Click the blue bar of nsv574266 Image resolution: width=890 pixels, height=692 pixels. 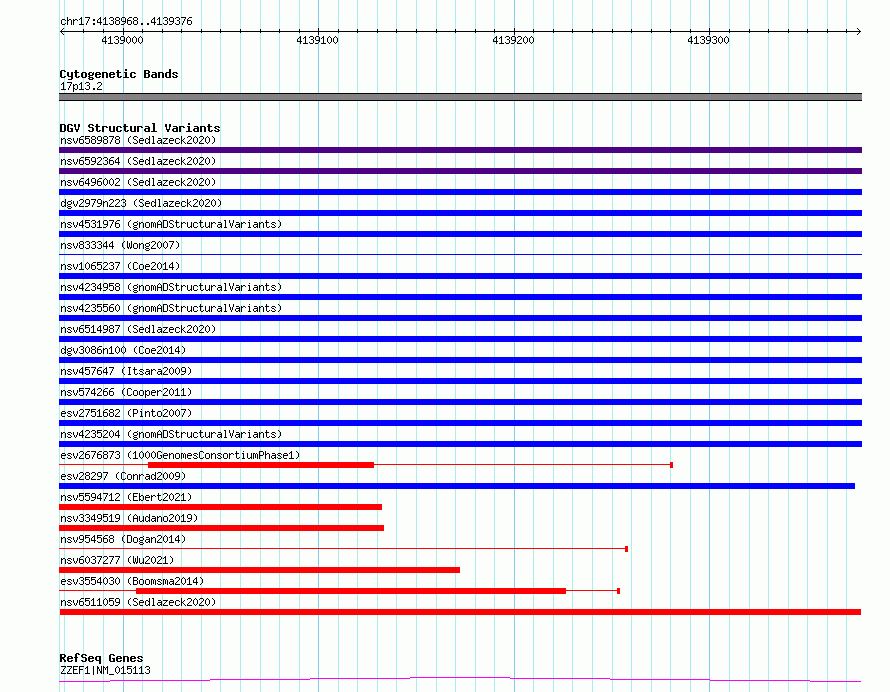[x=460, y=402]
